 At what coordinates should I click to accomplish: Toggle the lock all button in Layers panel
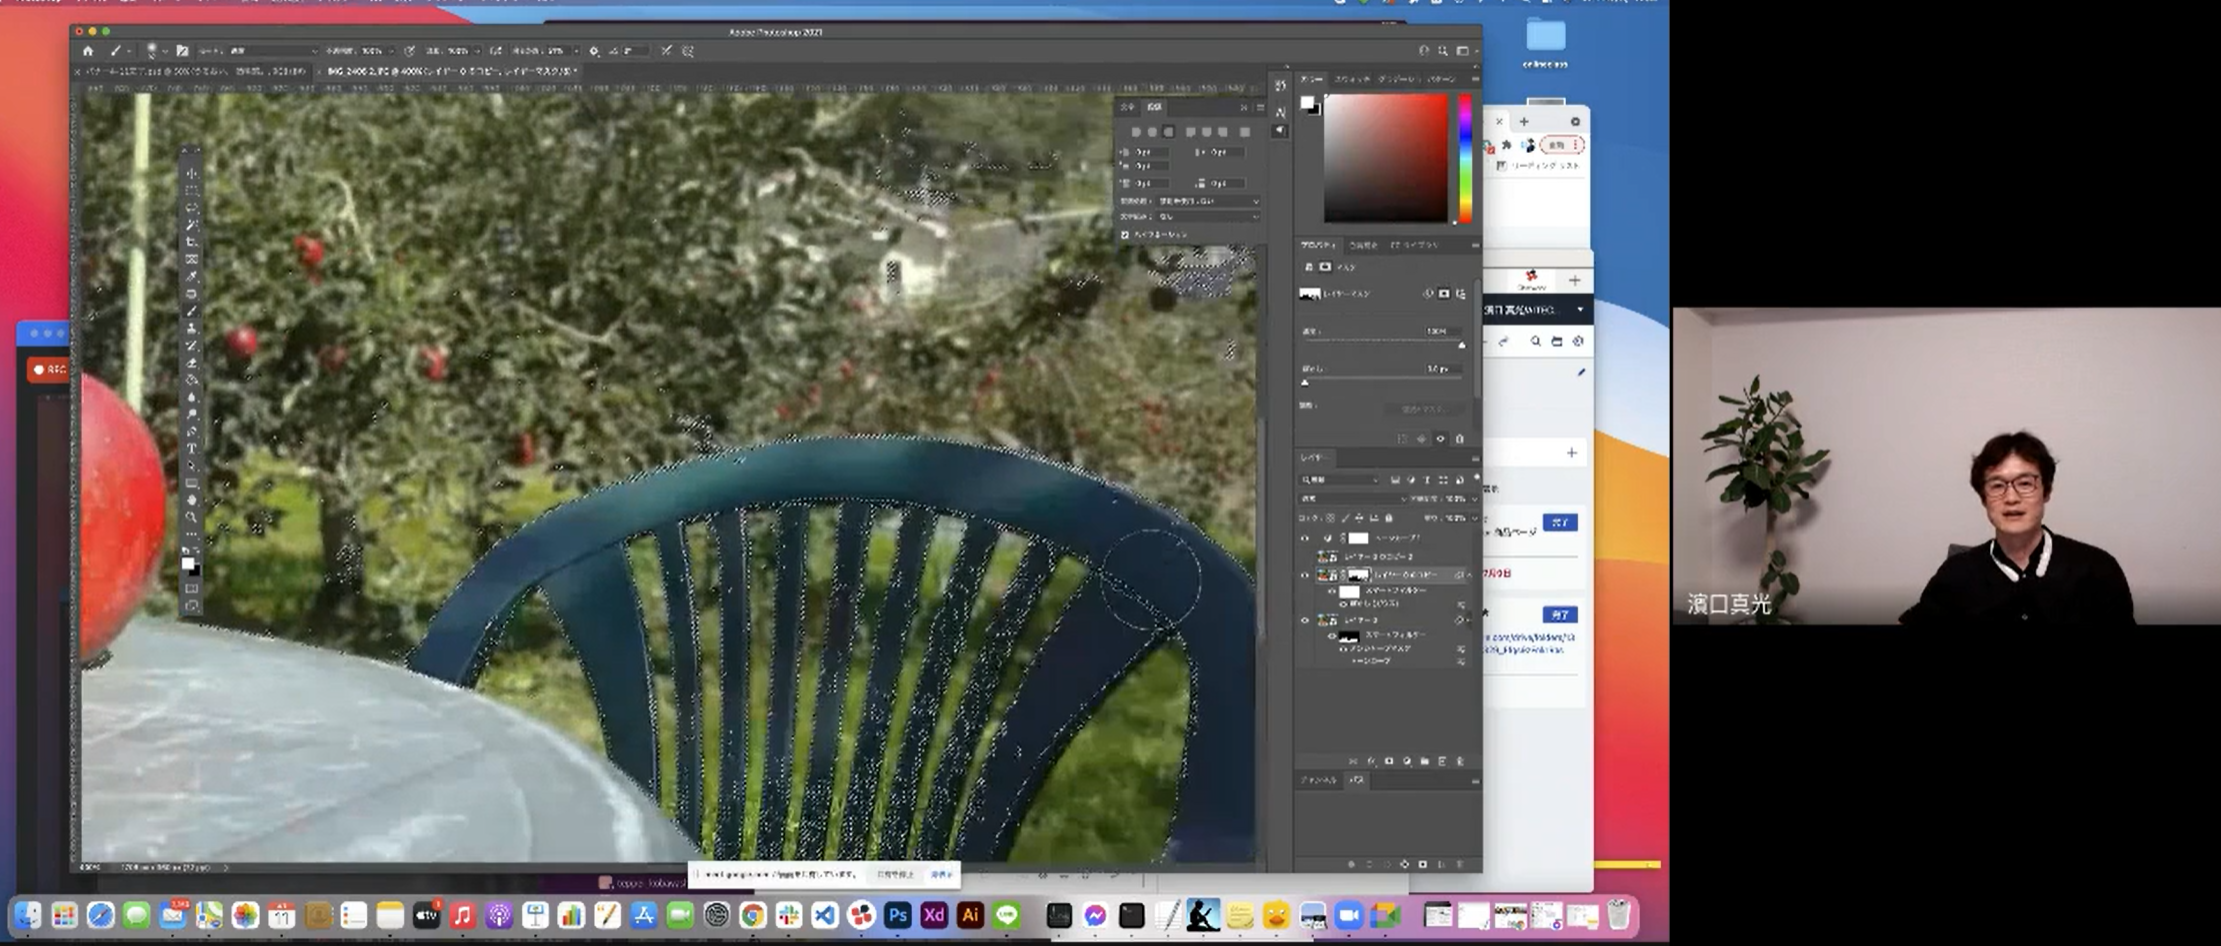coord(1388,518)
